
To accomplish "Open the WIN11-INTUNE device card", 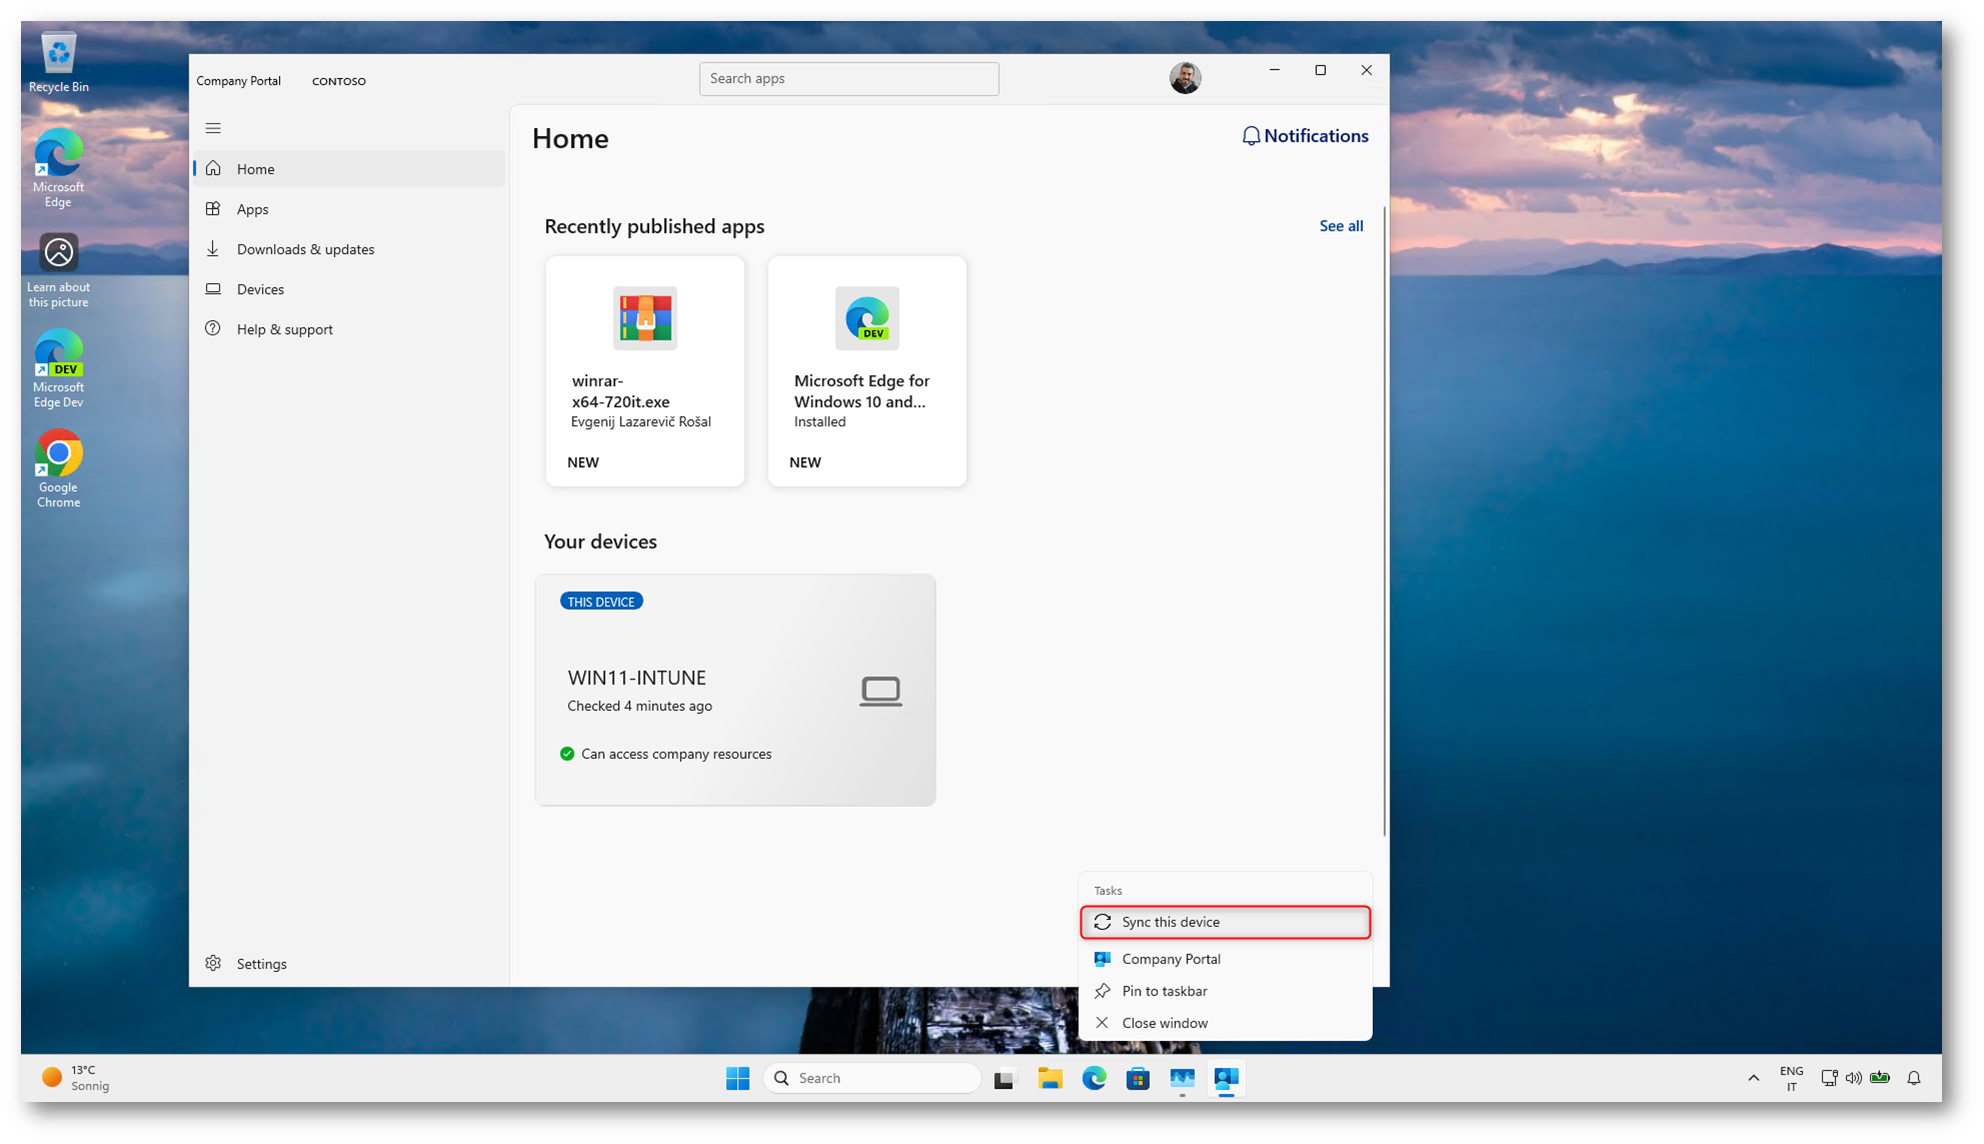I will 735,689.
